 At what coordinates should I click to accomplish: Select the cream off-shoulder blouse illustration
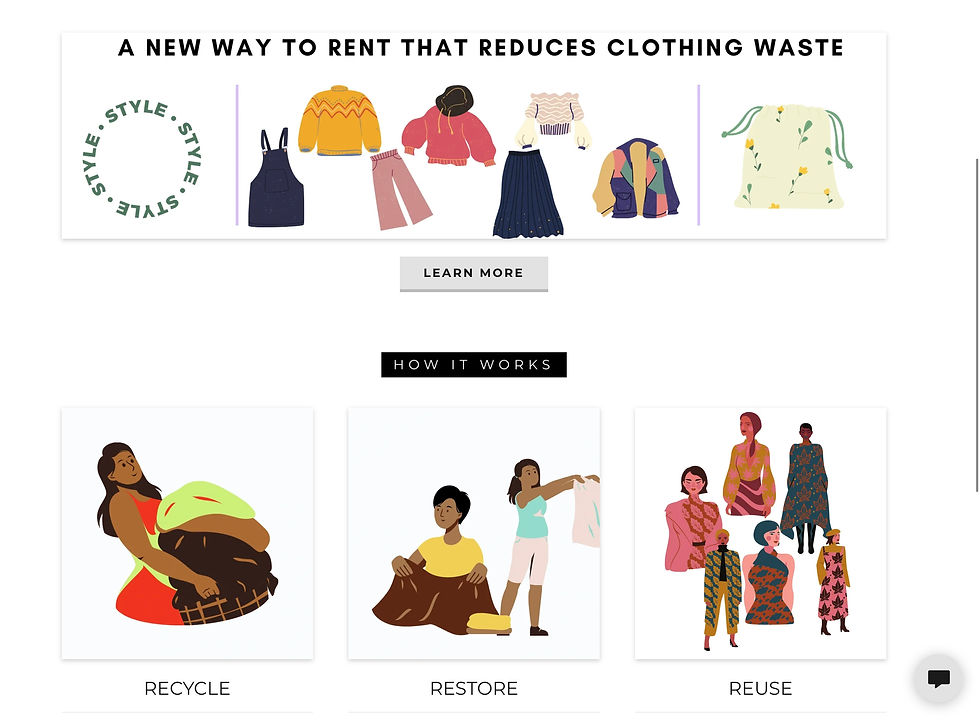553,121
